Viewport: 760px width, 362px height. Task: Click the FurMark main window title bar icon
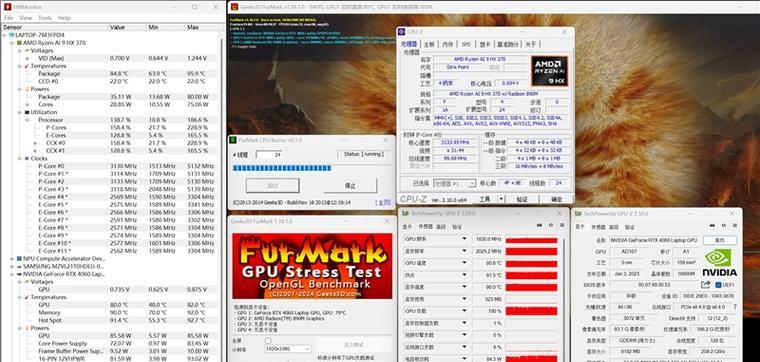click(x=235, y=7)
